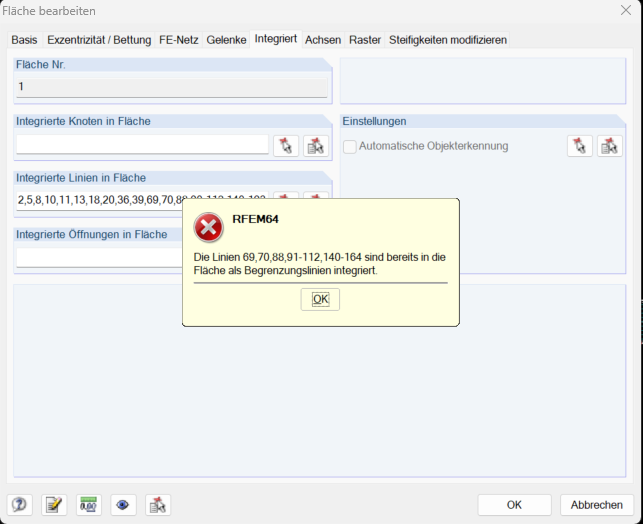Image resolution: width=643 pixels, height=524 pixels.
Task: Click the Fläche Nr. field
Action: pyautogui.click(x=172, y=87)
